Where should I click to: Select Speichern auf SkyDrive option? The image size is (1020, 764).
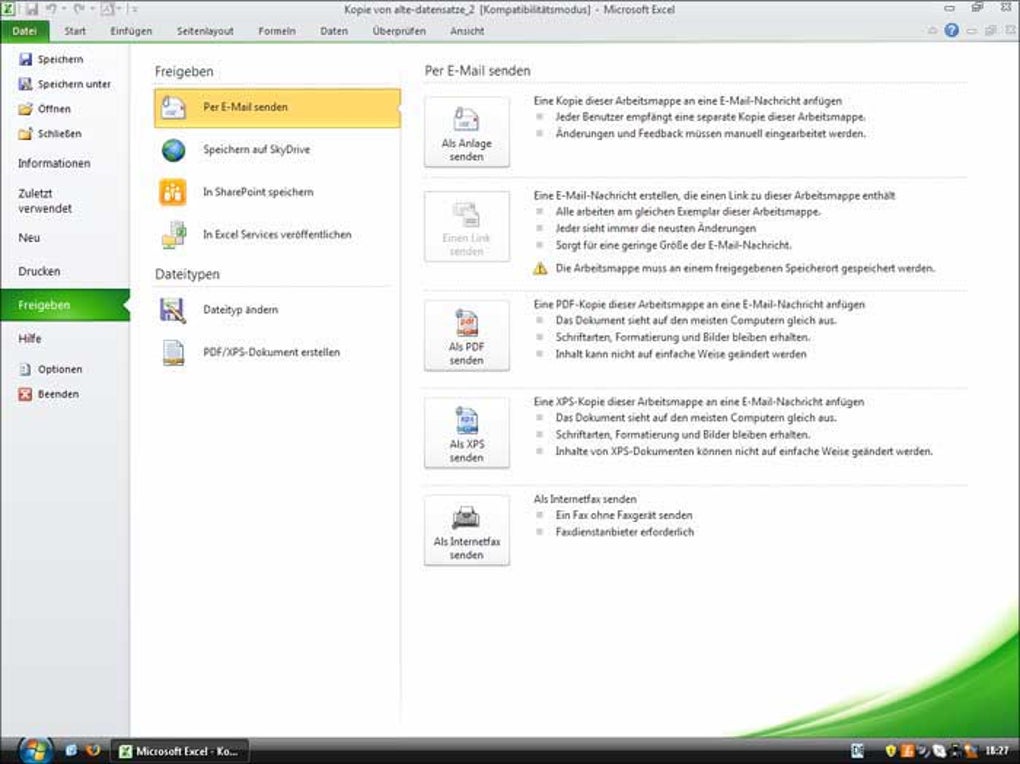pos(277,150)
